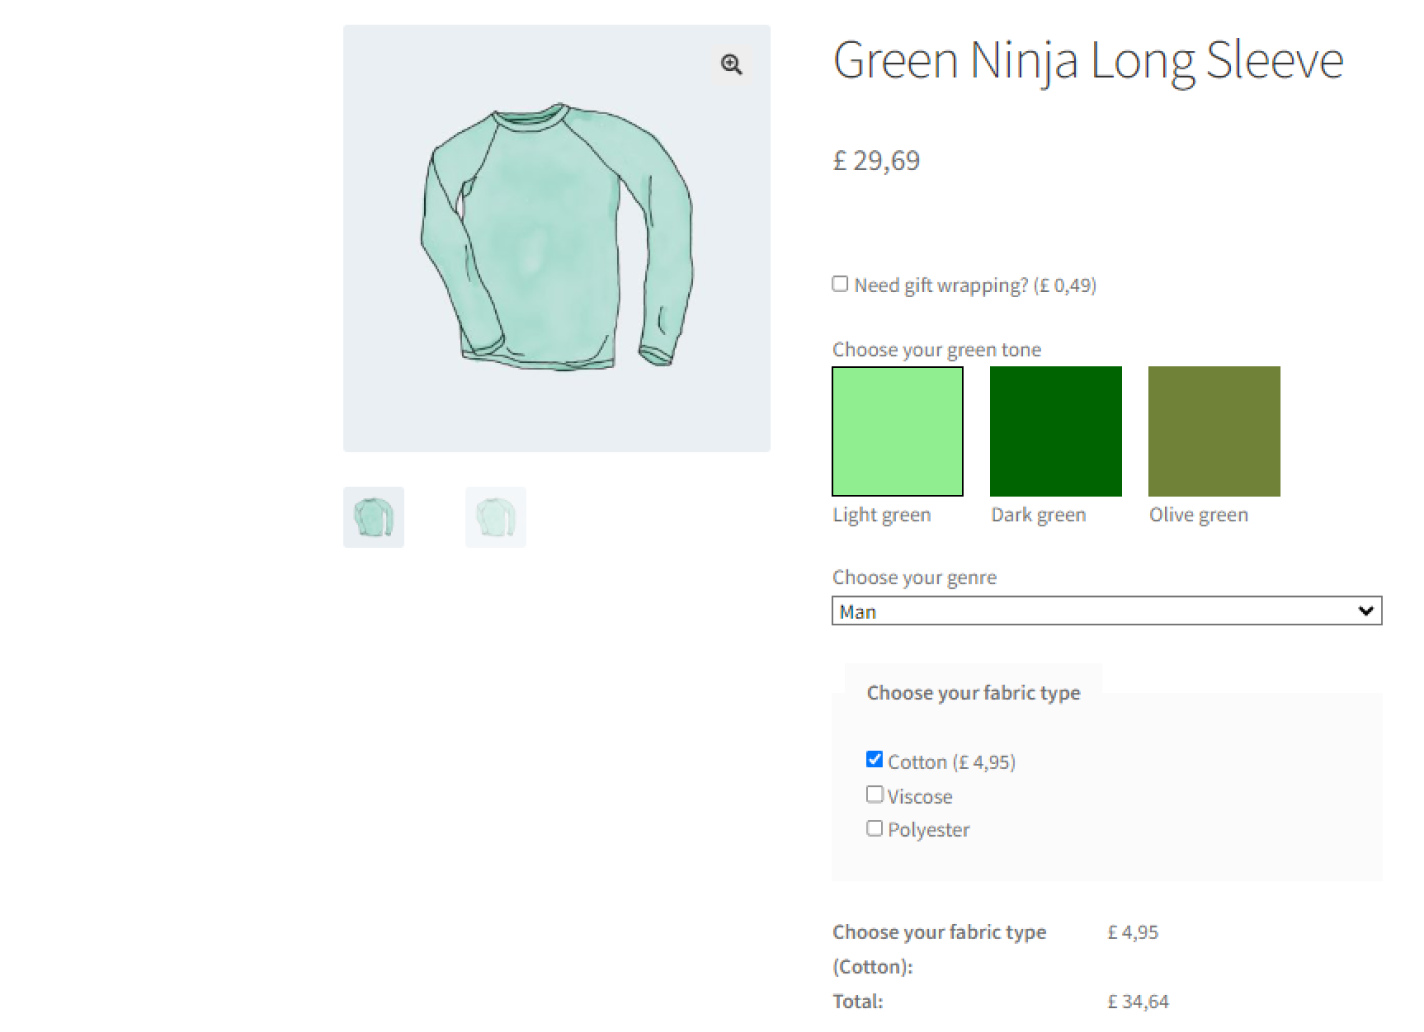Select the Polyester fabric type
The width and height of the screenshot is (1424, 1032).
click(874, 827)
